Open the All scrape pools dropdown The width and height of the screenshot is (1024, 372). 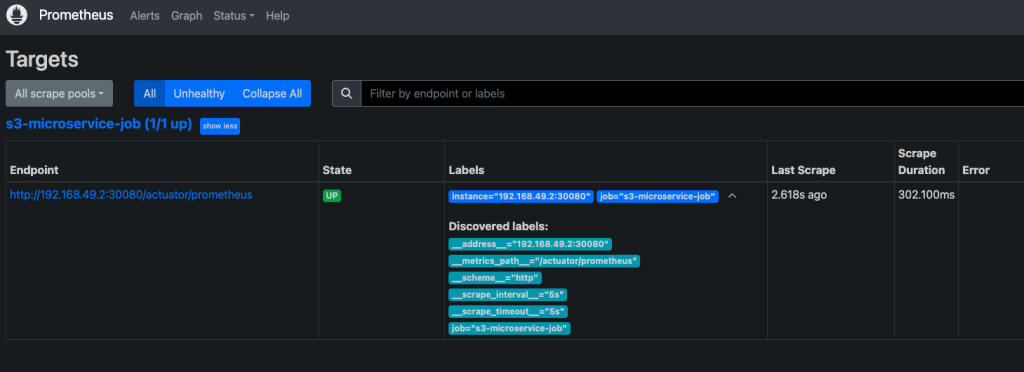tap(59, 93)
